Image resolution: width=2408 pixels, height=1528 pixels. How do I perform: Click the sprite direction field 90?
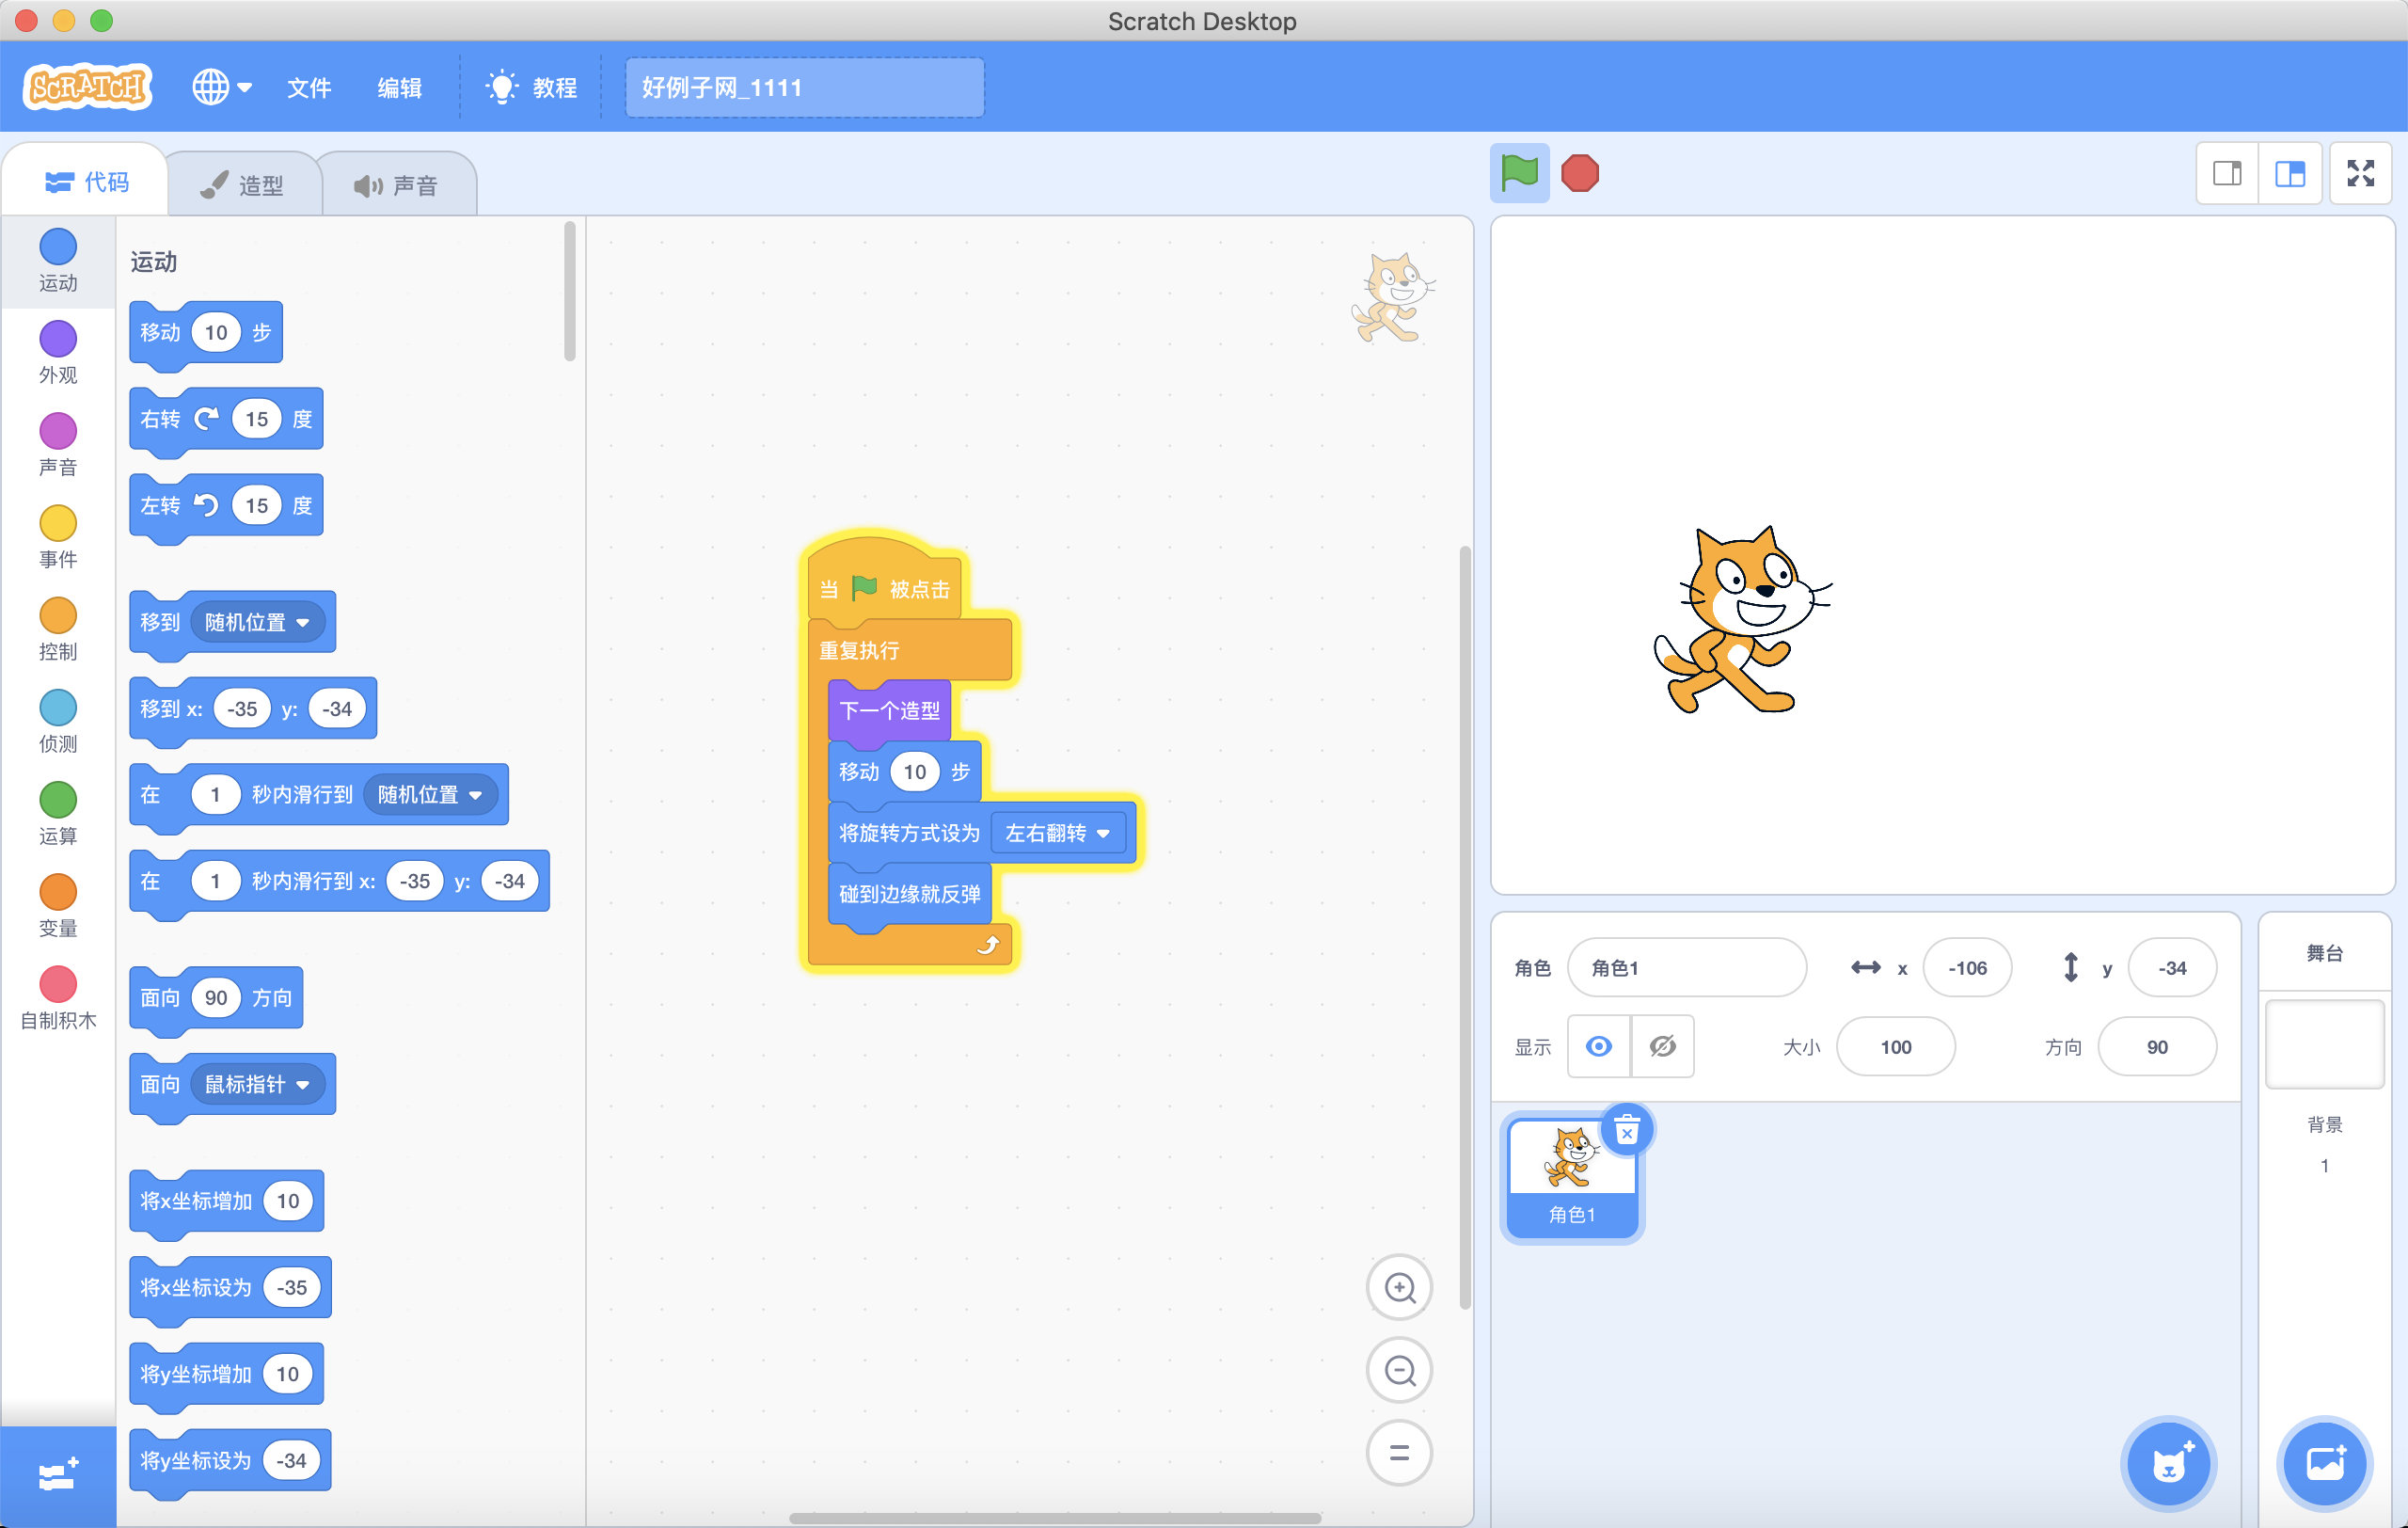coord(2157,1047)
